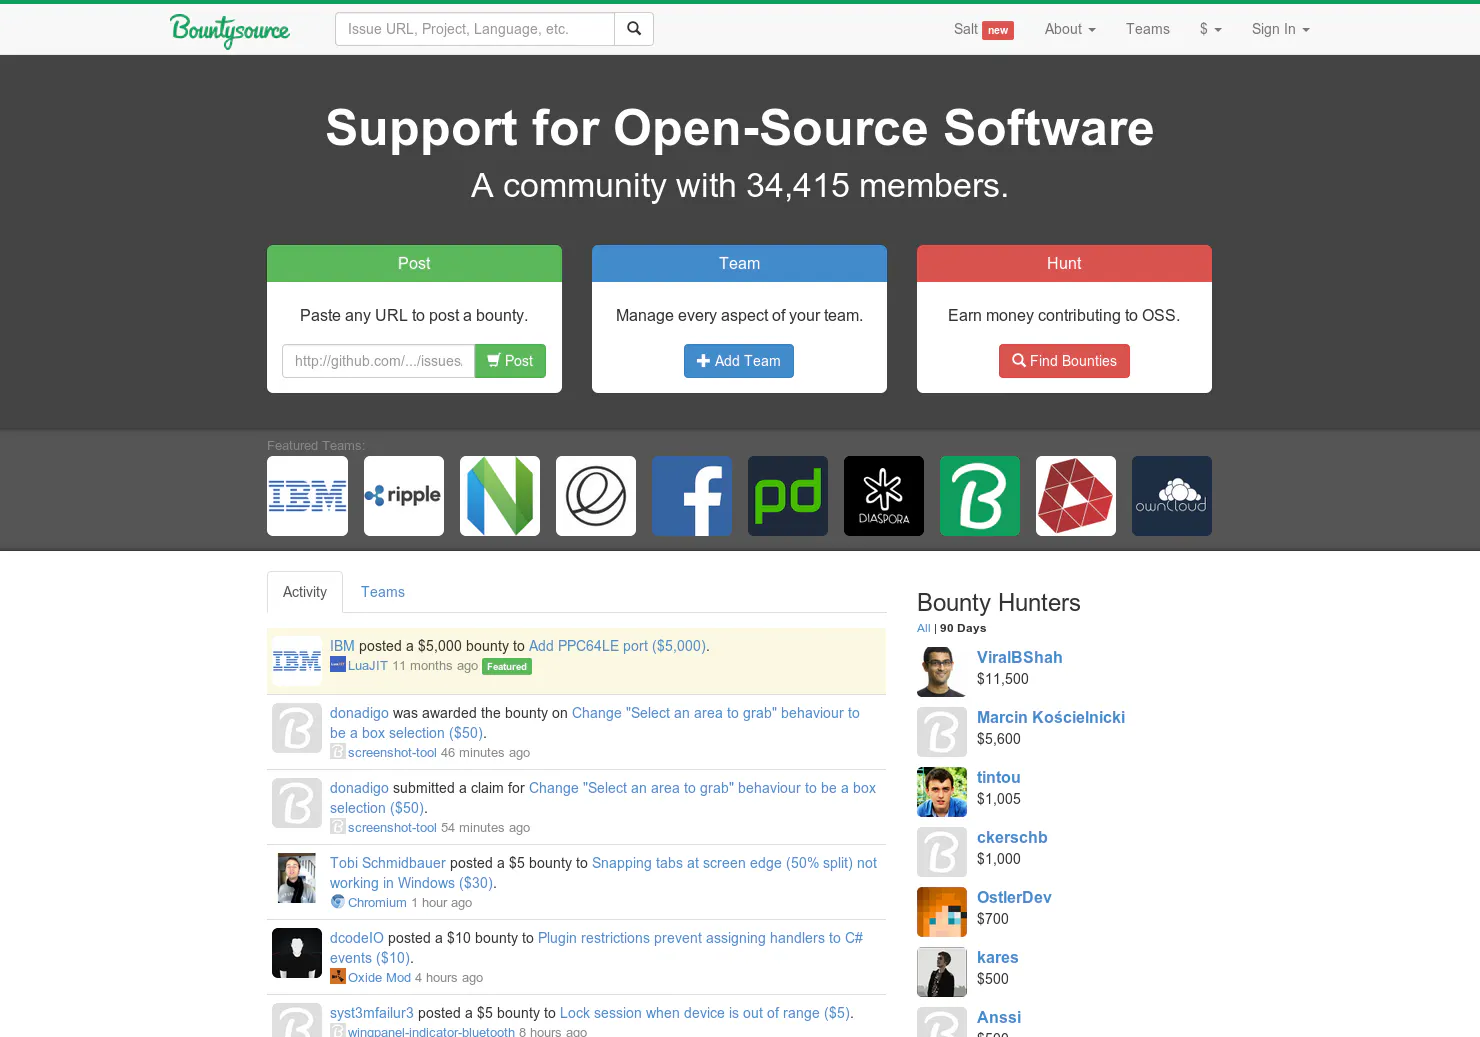1480x1037 pixels.
Task: Click the IBM logo in the activity feed
Action: 297,661
